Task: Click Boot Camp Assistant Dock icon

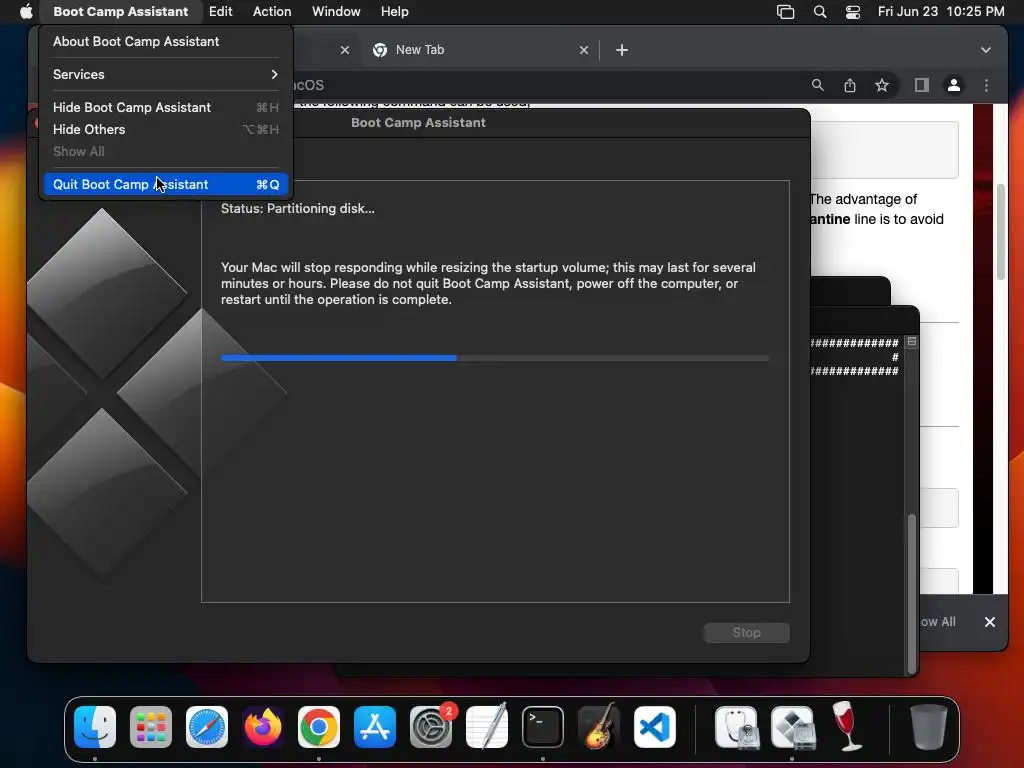Action: [x=792, y=727]
